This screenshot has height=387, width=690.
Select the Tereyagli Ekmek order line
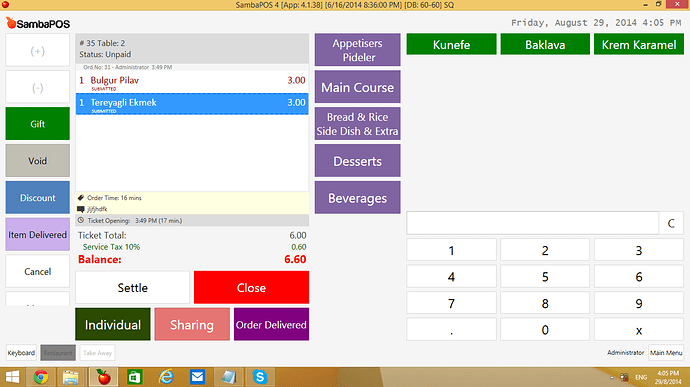[x=192, y=104]
